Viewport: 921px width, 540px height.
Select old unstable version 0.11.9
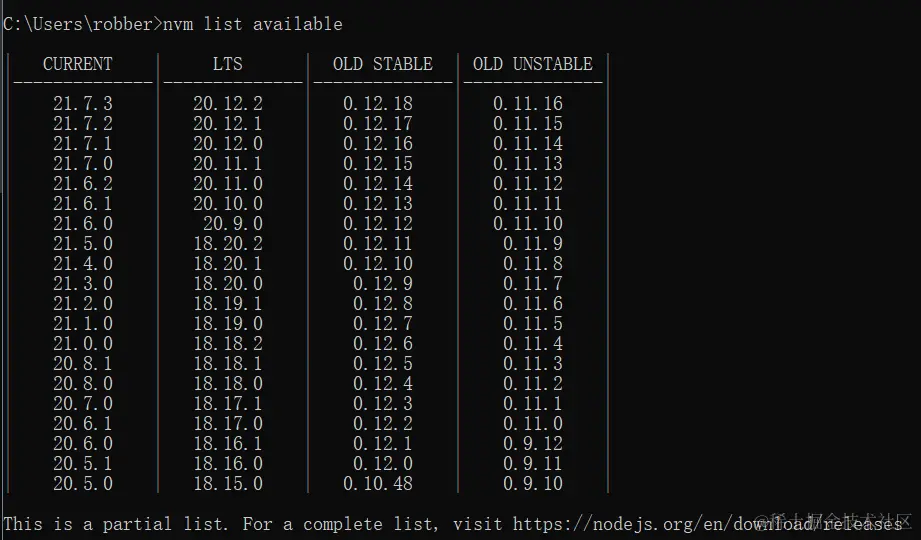click(533, 244)
